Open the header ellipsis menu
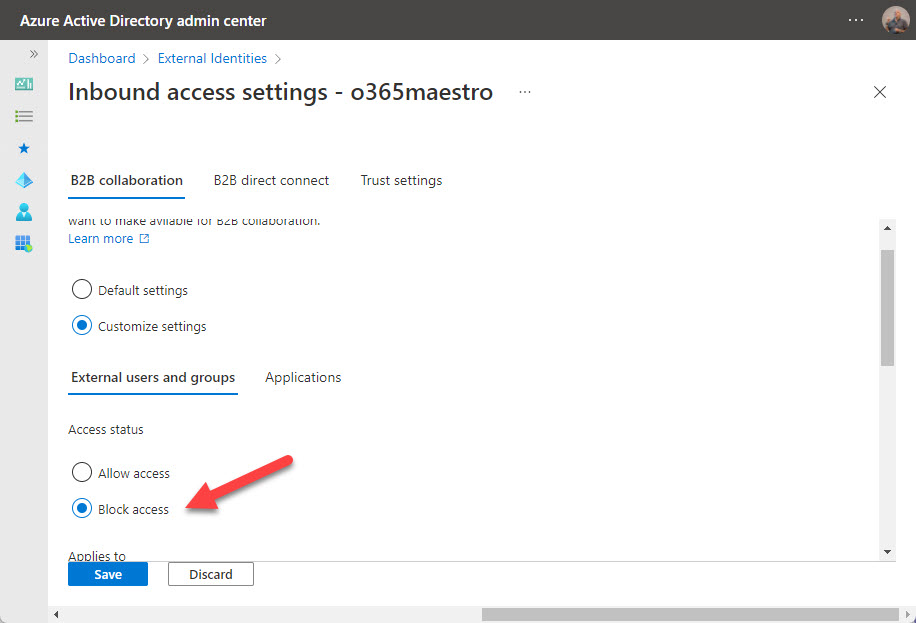 (856, 20)
